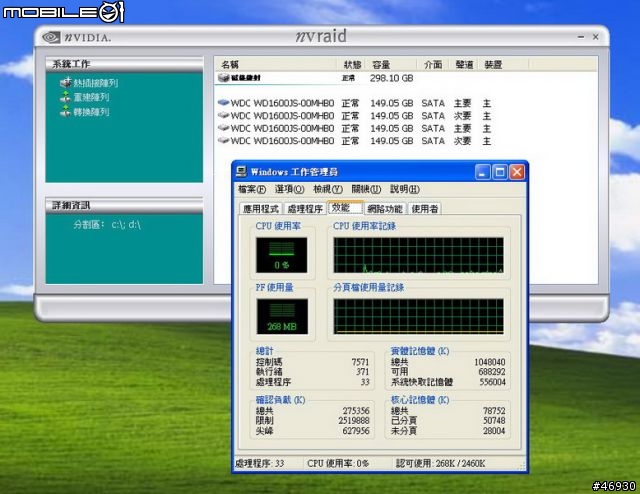This screenshot has height=494, width=640.
Task: Minimize the Windows 工作管理員 window
Action: click(482, 172)
